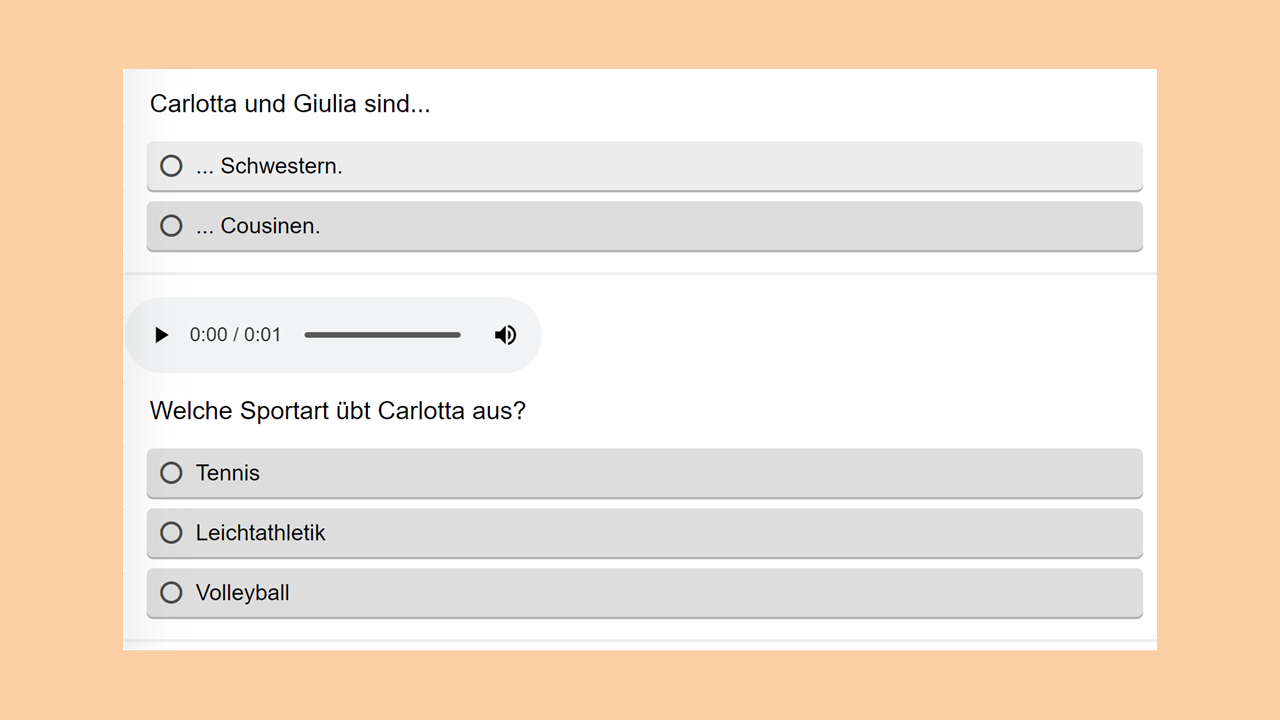Viewport: 1280px width, 720px height.
Task: Click the "... Cousinen." answer label text
Action: (258, 226)
